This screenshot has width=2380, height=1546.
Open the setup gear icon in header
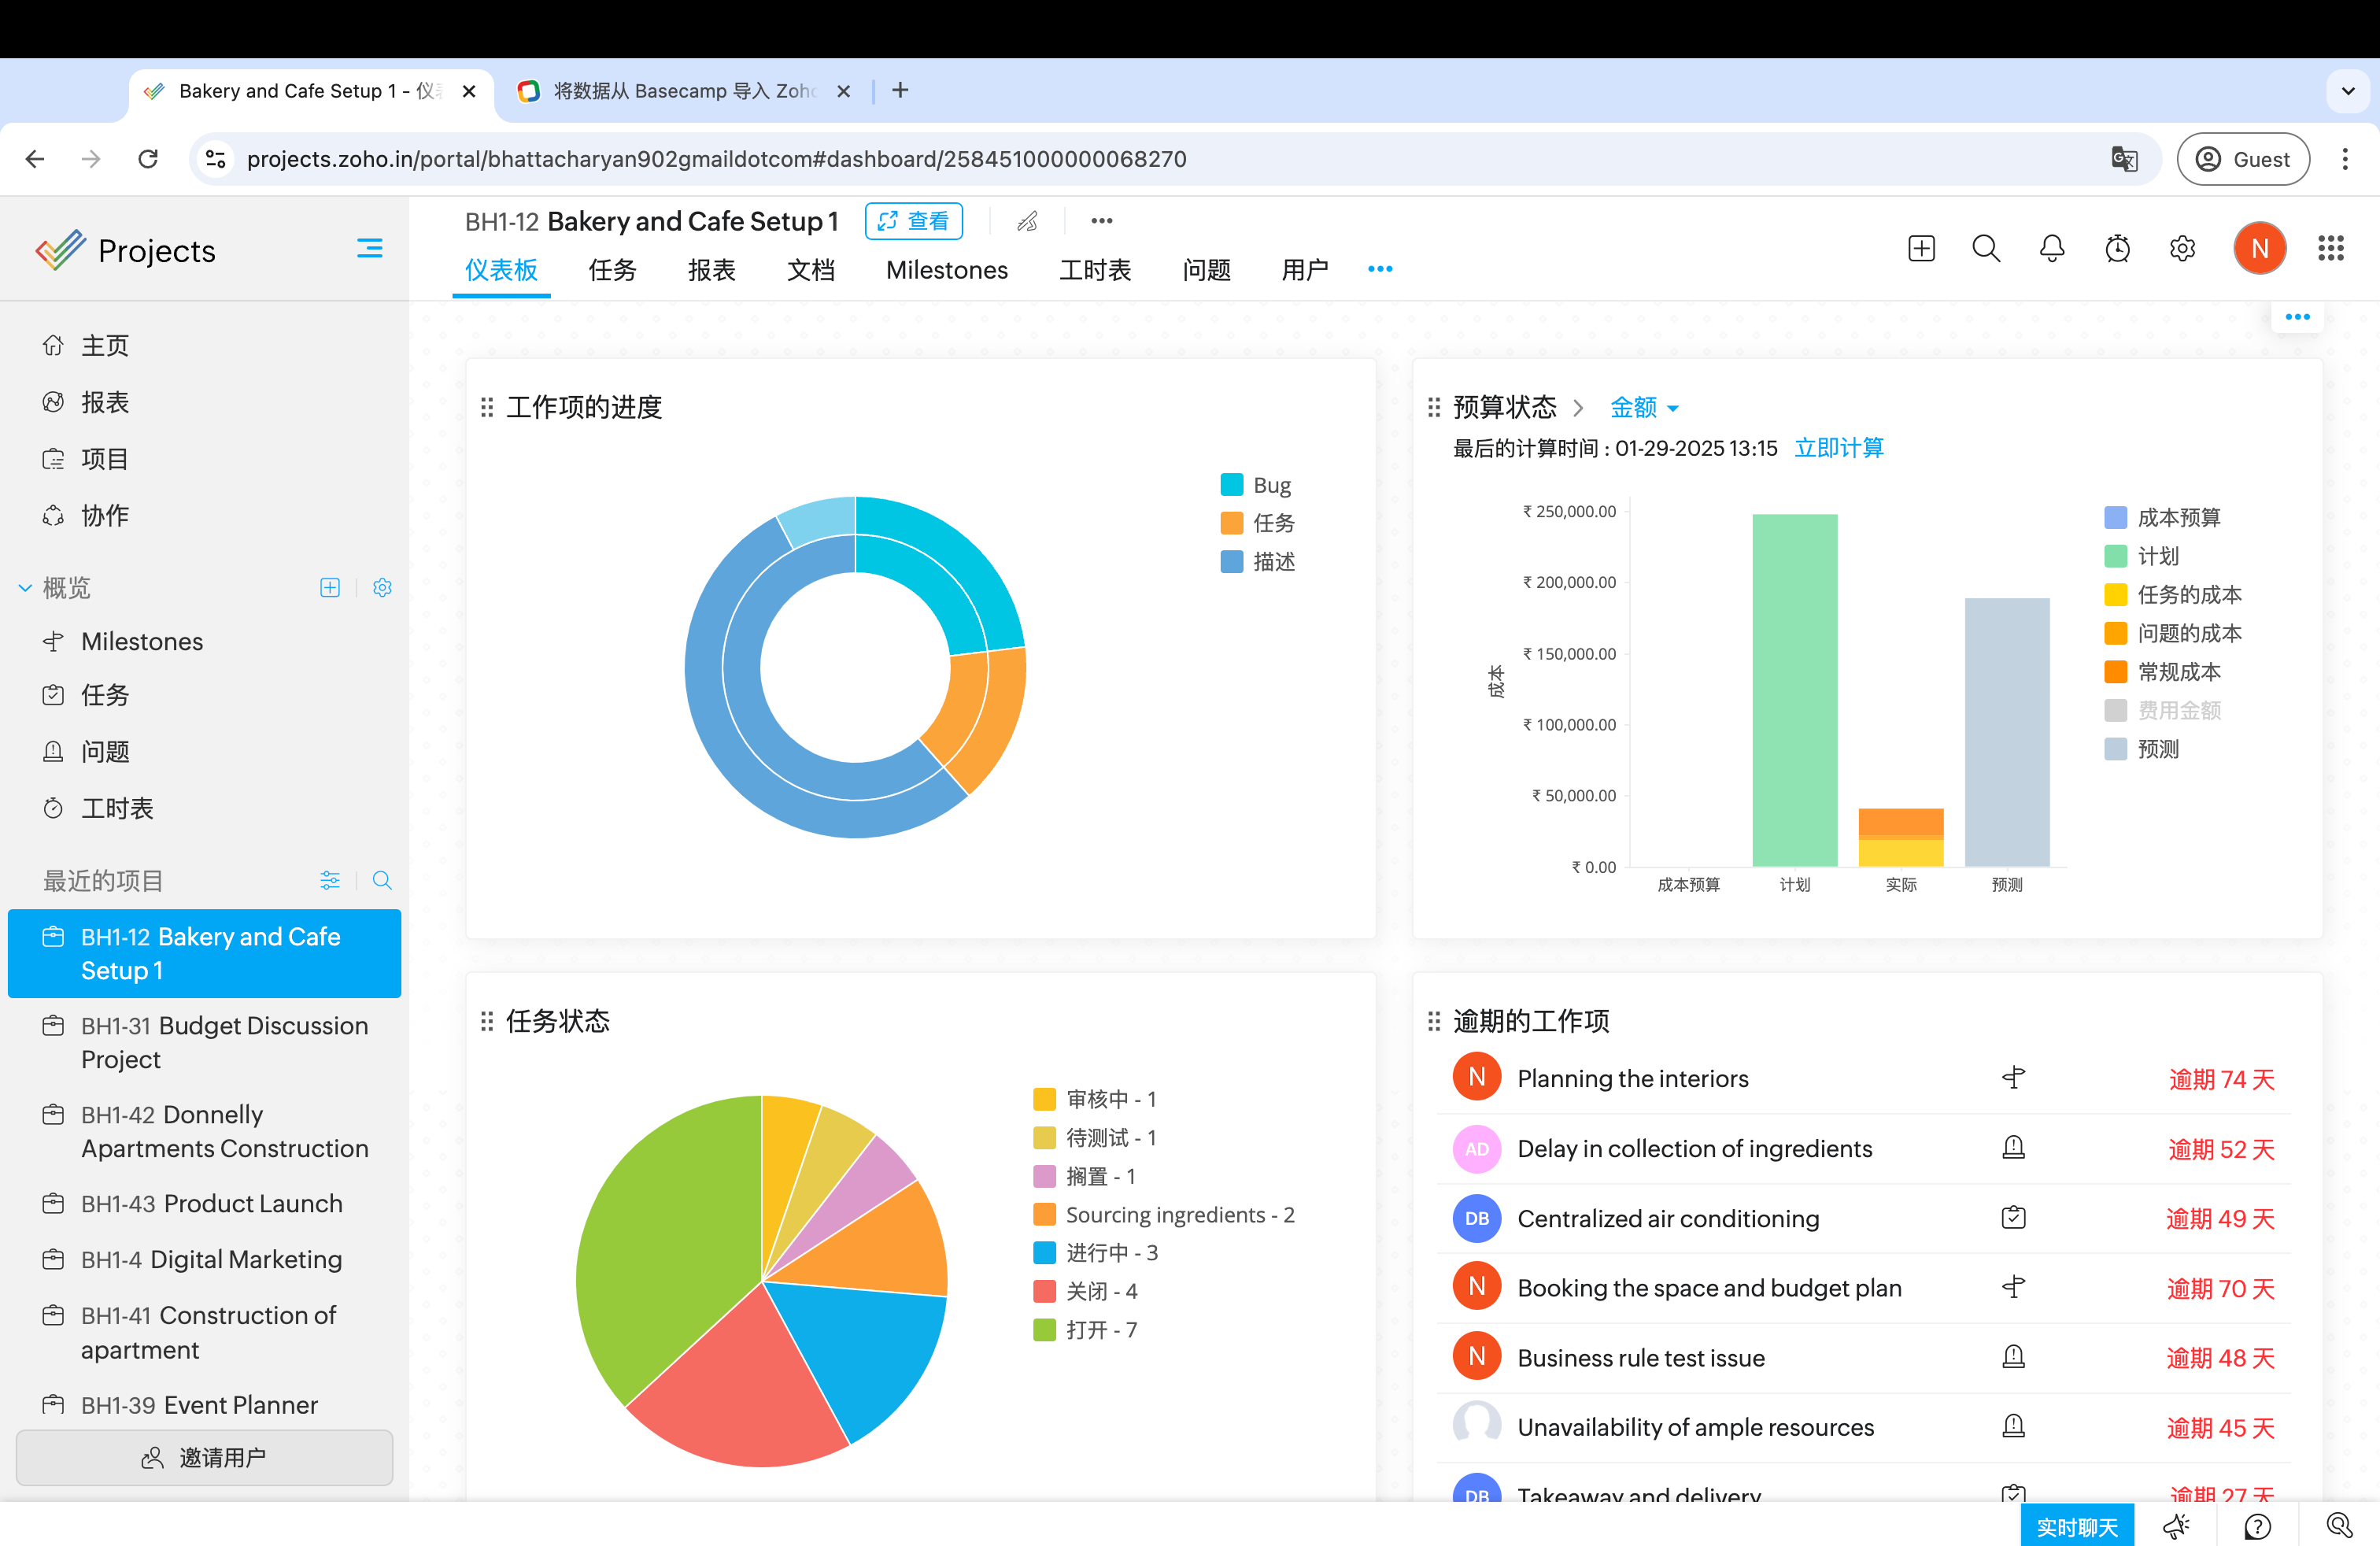point(2182,249)
